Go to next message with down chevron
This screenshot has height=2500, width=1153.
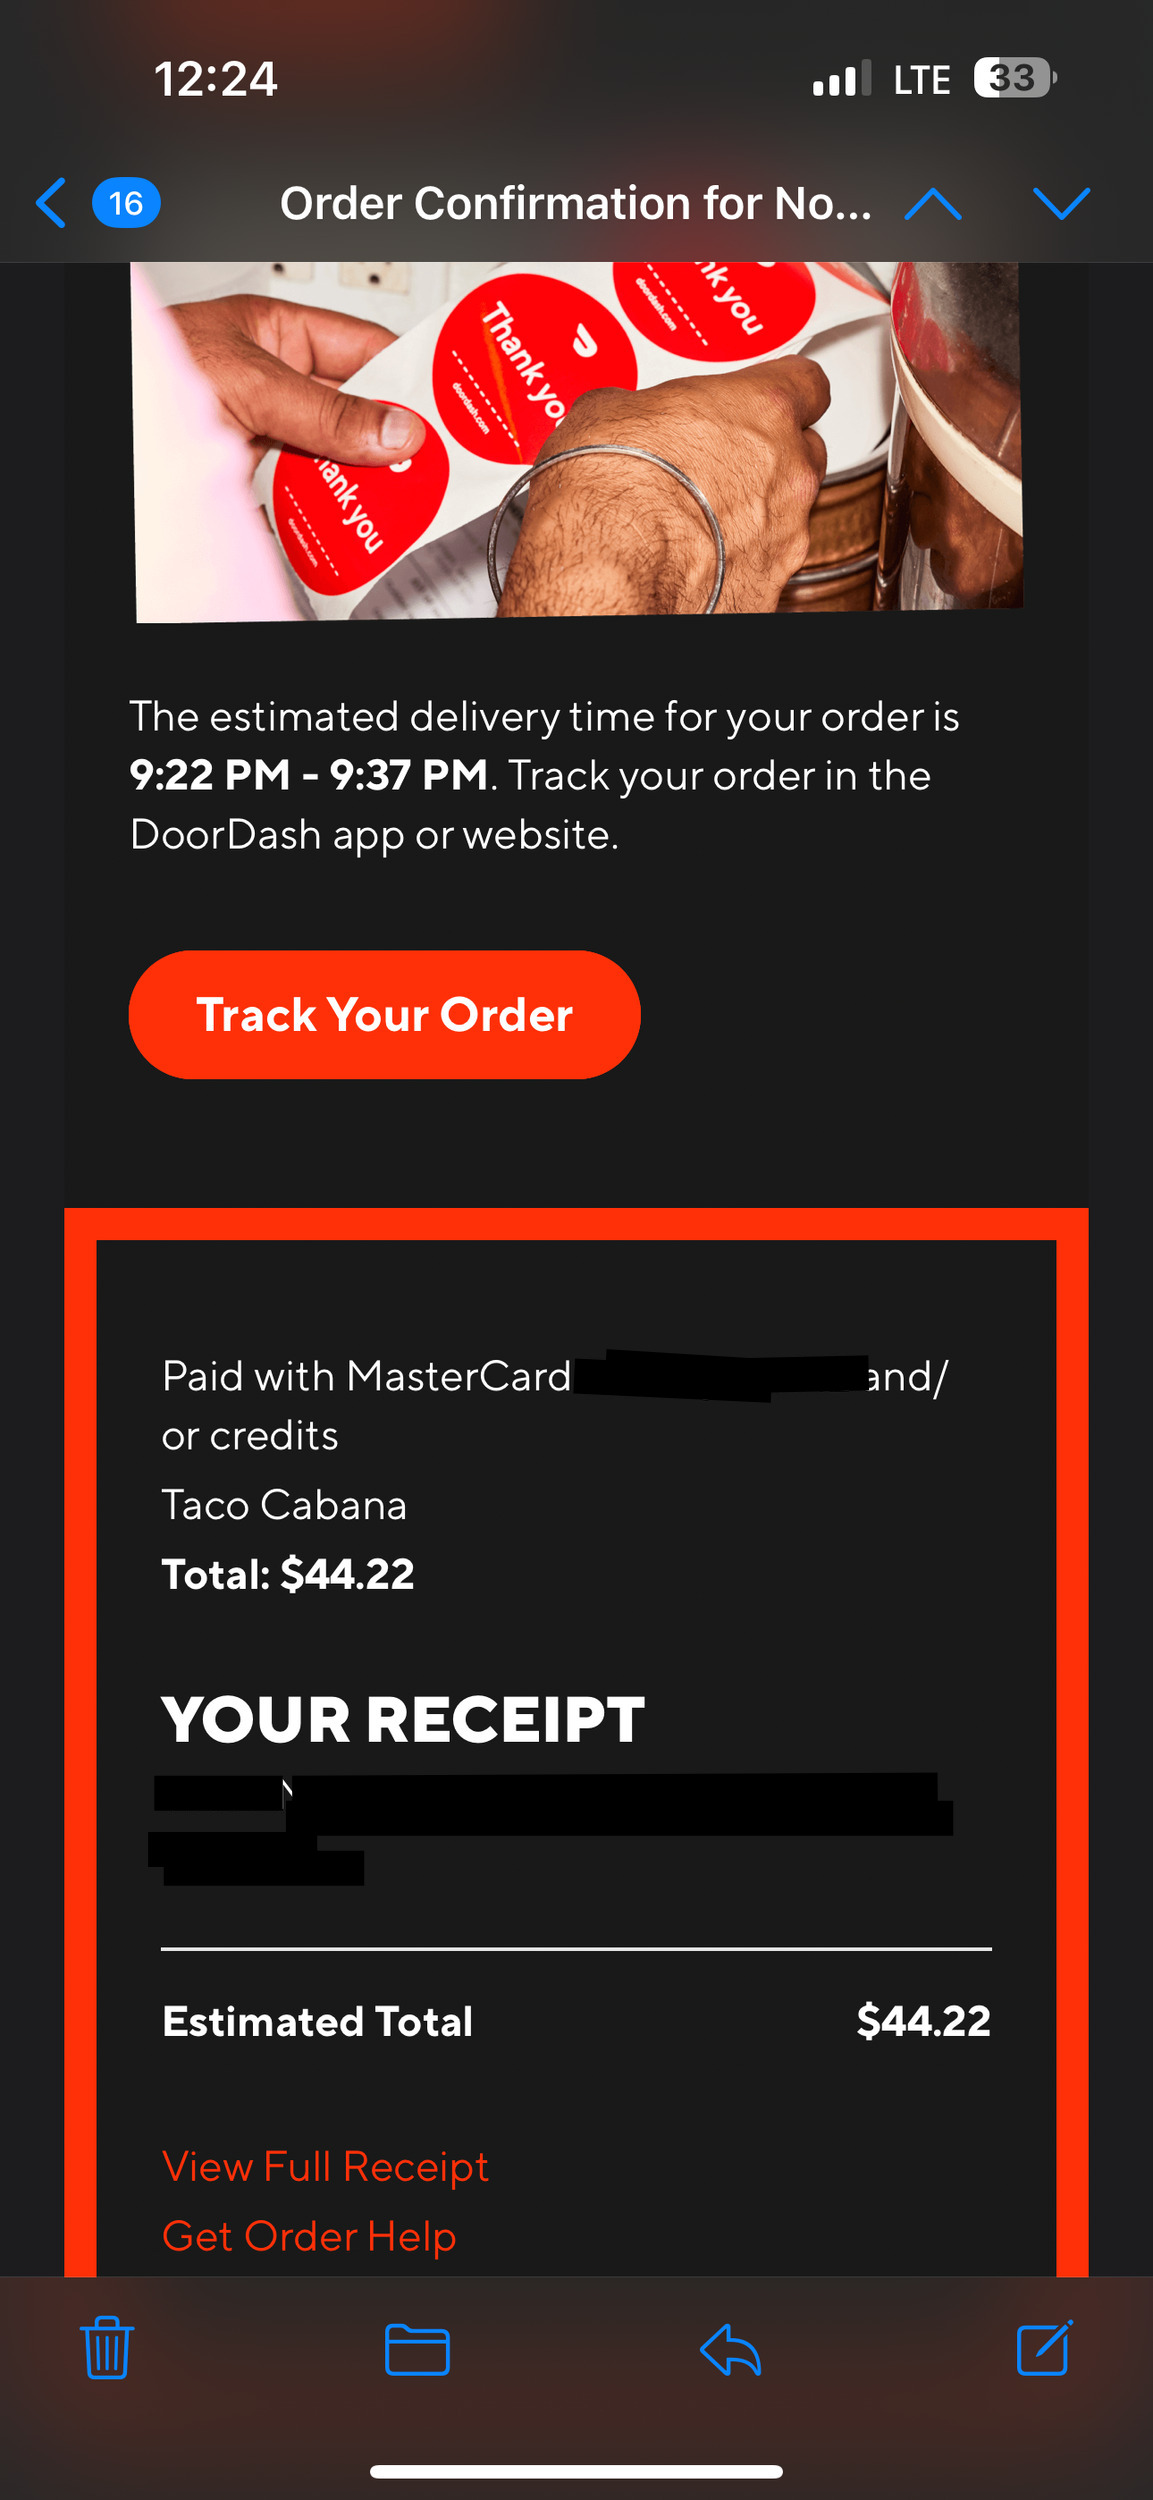1061,204
